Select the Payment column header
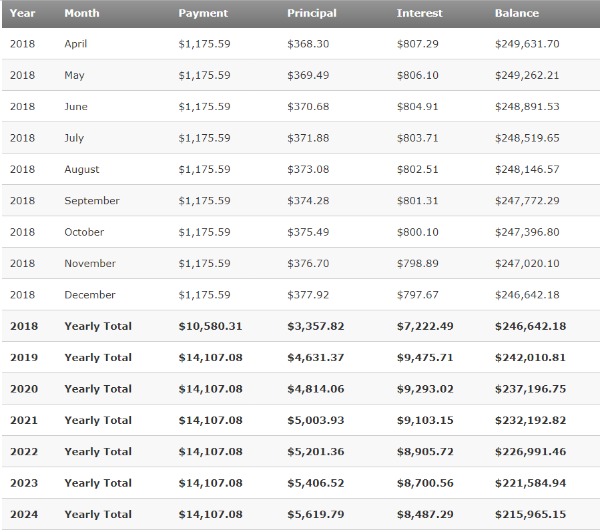This screenshot has width=600, height=532. 203,13
